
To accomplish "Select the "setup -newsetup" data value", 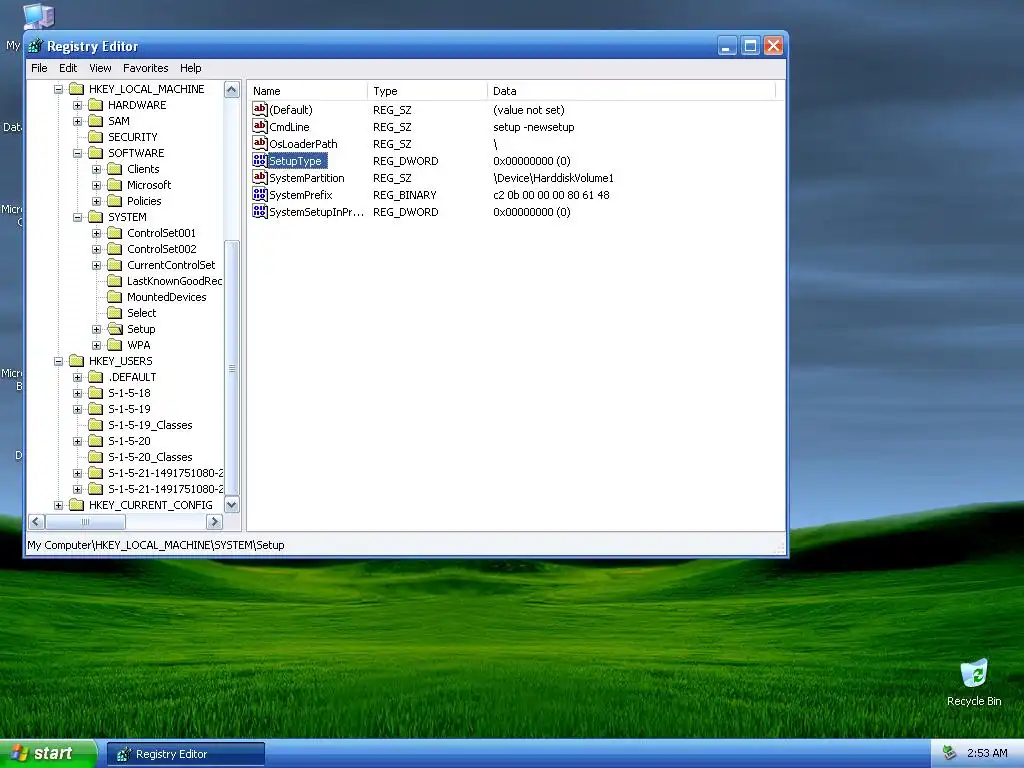I will tap(534, 127).
